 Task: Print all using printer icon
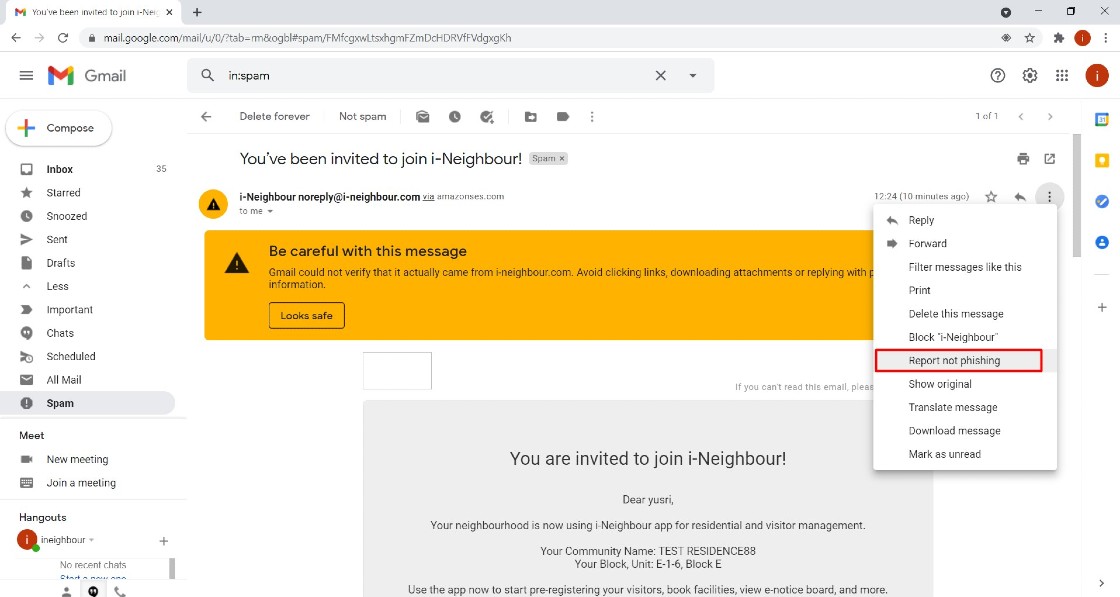click(1024, 159)
